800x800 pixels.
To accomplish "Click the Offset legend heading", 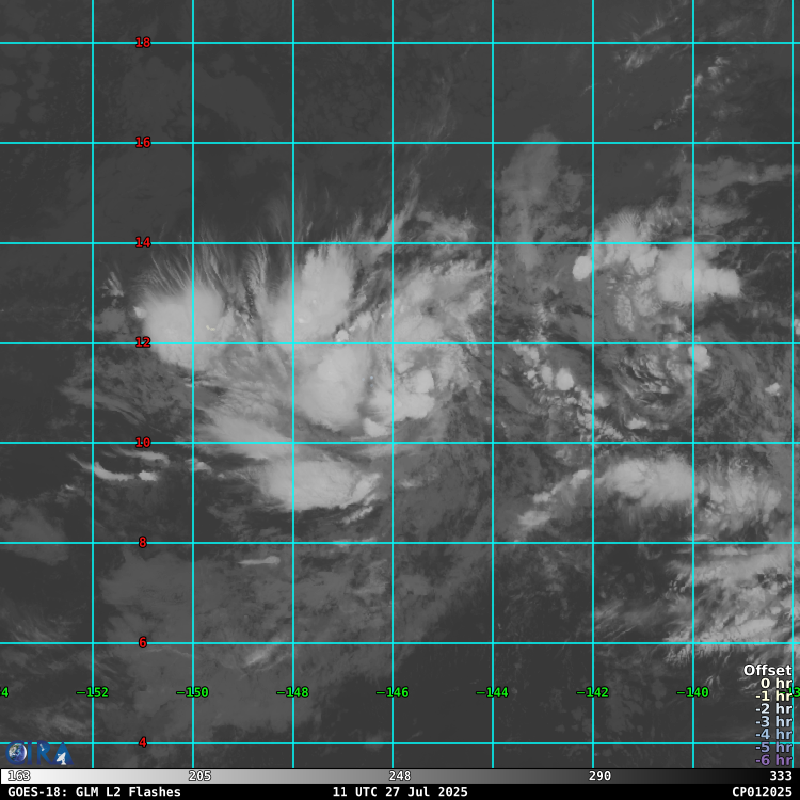I will [x=767, y=670].
